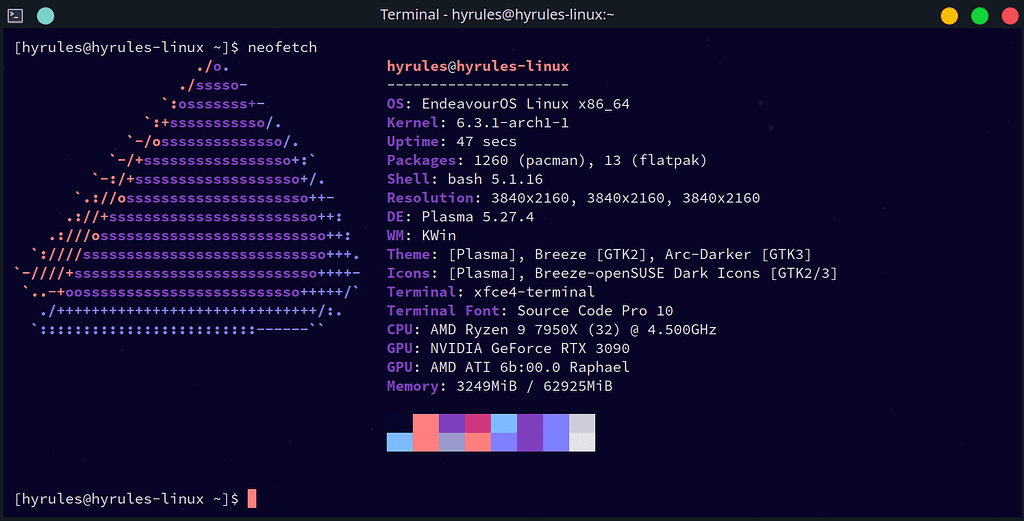Click 'Terminal Font: Source Code Pro 10'
The height and width of the screenshot is (521, 1024).
530,311
